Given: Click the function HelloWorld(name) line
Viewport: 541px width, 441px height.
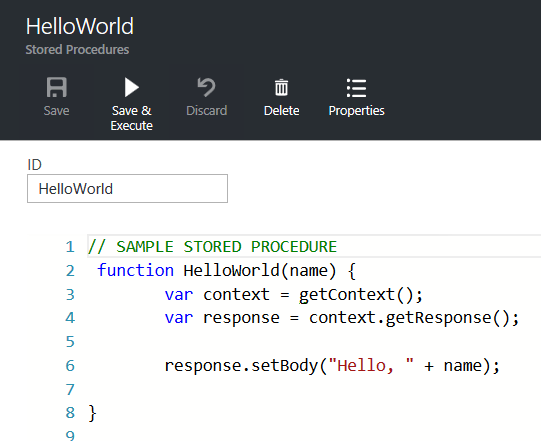Looking at the screenshot, I should click(x=226, y=271).
